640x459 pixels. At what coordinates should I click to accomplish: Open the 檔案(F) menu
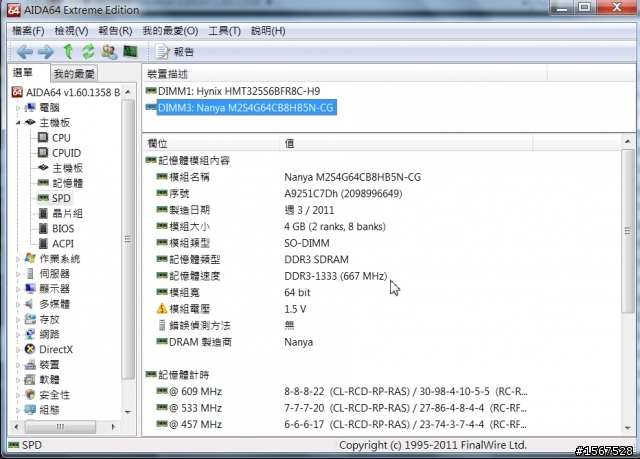[x=28, y=31]
